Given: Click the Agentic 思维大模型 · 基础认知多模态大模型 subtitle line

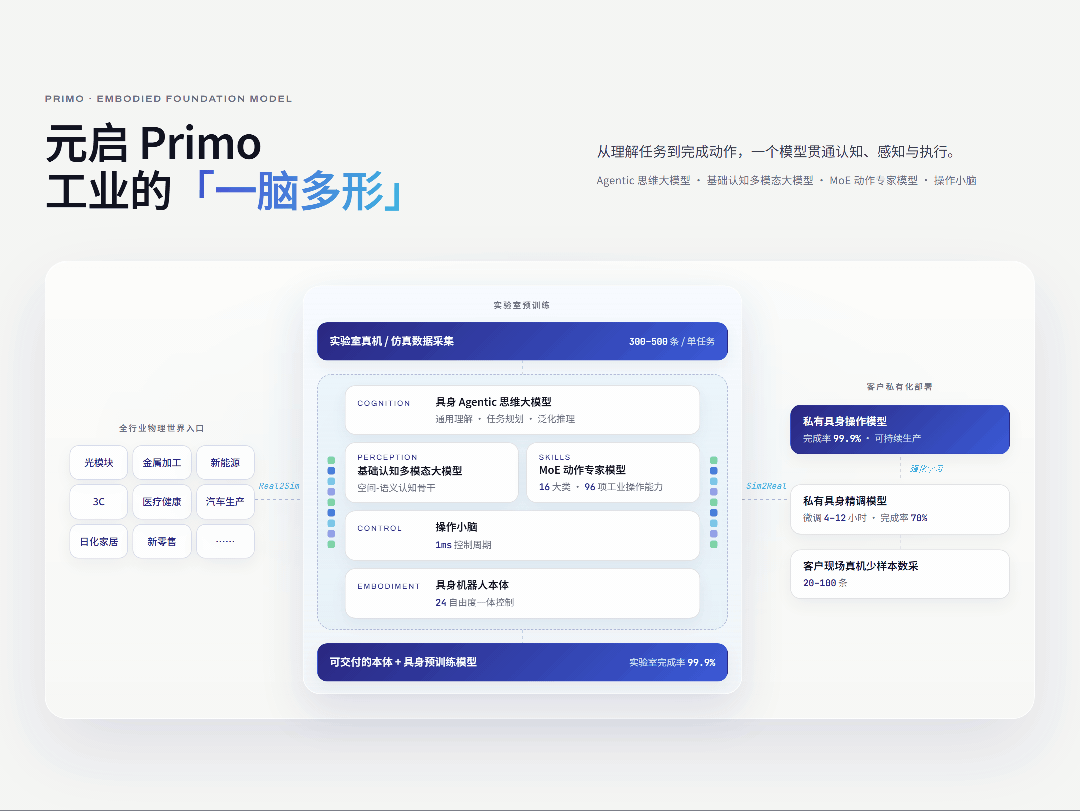Looking at the screenshot, I should pyautogui.click(x=787, y=181).
